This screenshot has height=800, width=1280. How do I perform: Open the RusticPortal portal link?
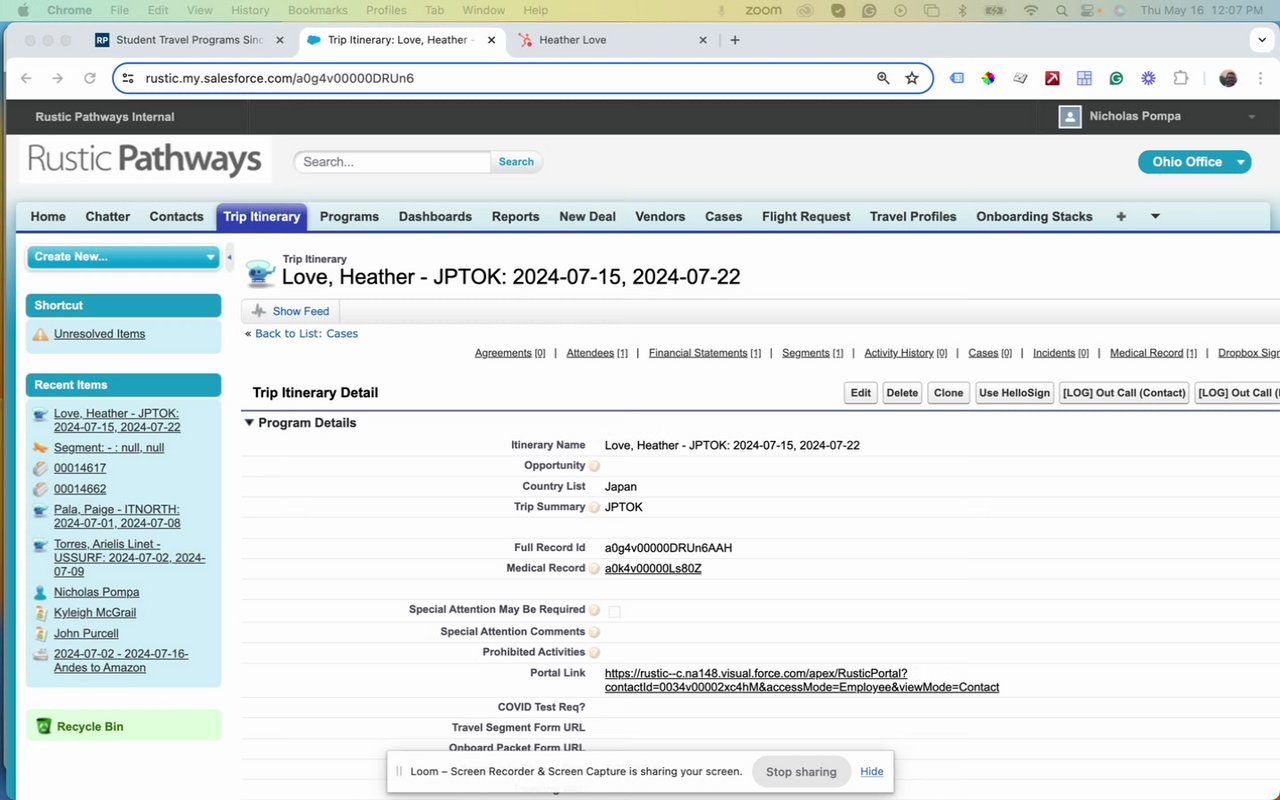[x=802, y=680]
